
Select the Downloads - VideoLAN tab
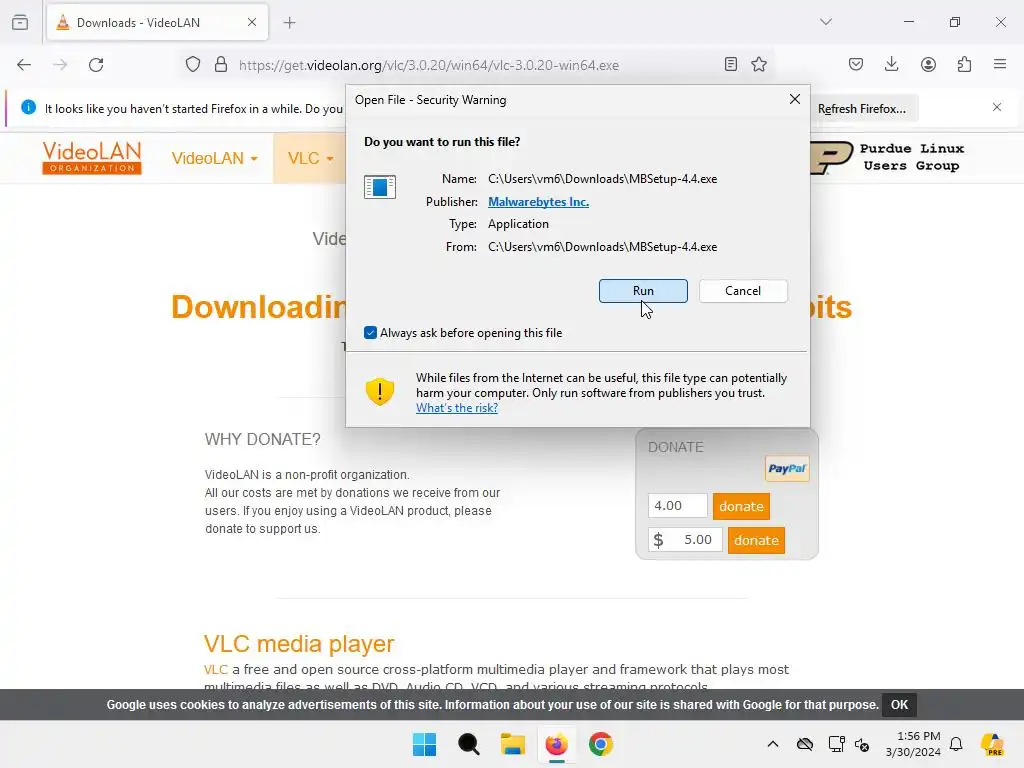(157, 22)
